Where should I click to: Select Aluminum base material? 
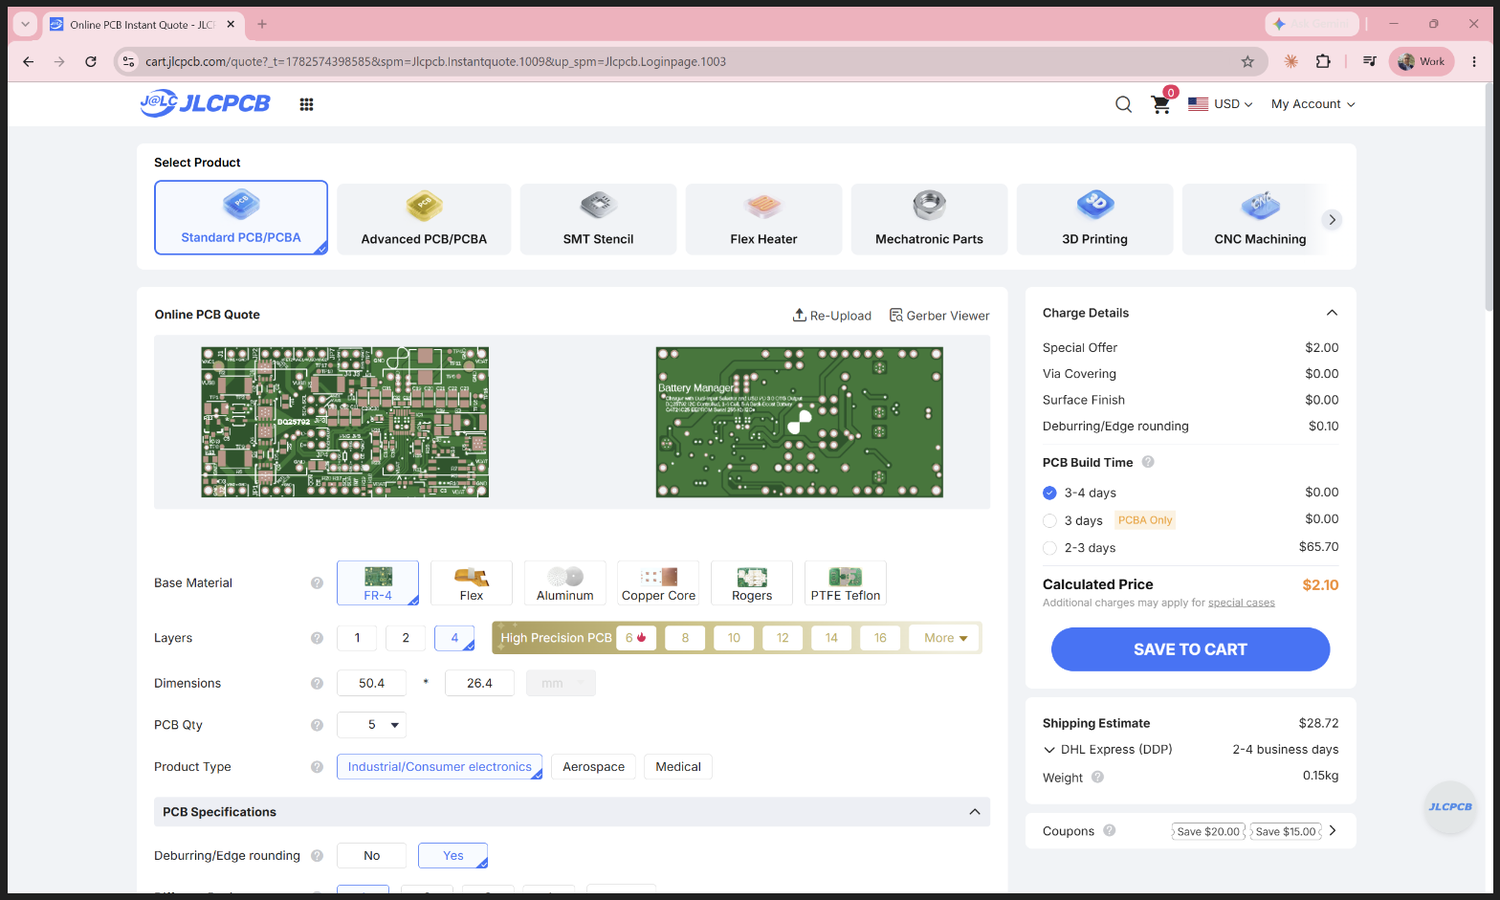click(565, 583)
